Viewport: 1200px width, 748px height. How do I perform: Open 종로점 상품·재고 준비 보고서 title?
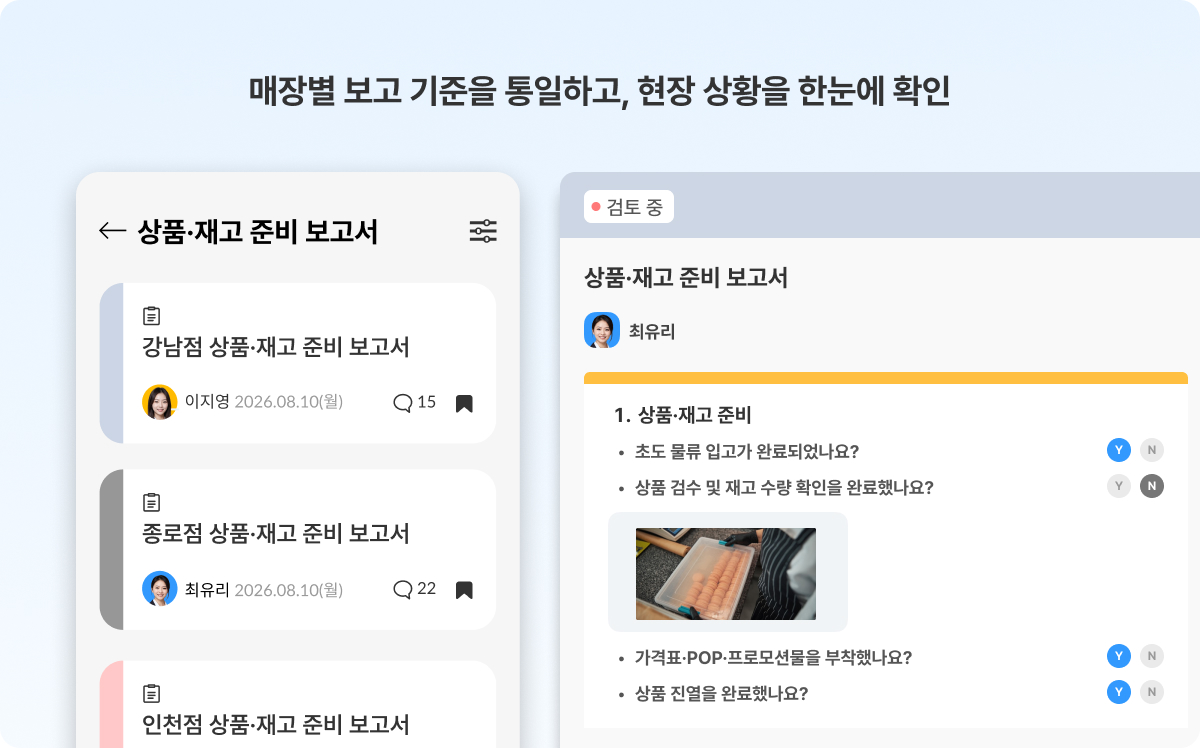pyautogui.click(x=276, y=534)
